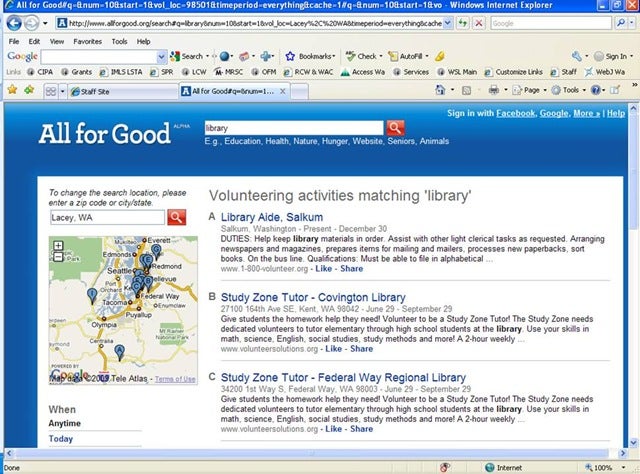Click the horizontal scrollbar

(312, 453)
